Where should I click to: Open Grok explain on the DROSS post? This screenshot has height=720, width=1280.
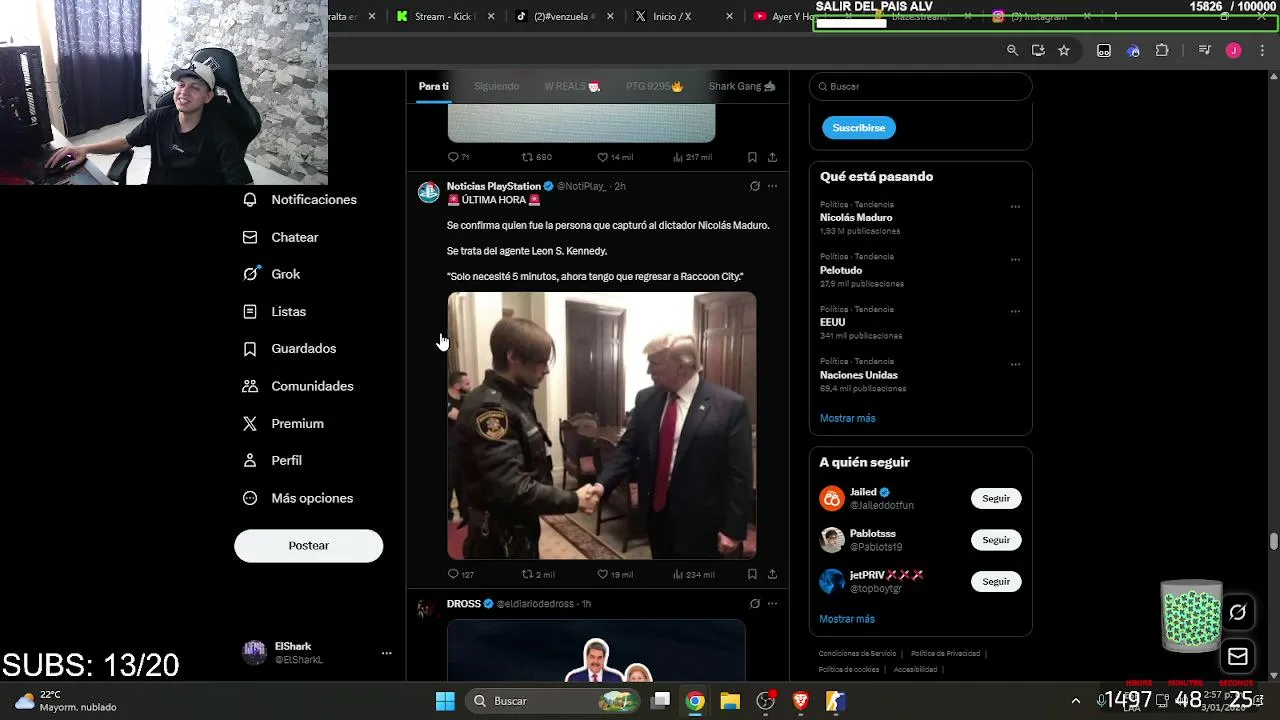pyautogui.click(x=755, y=604)
